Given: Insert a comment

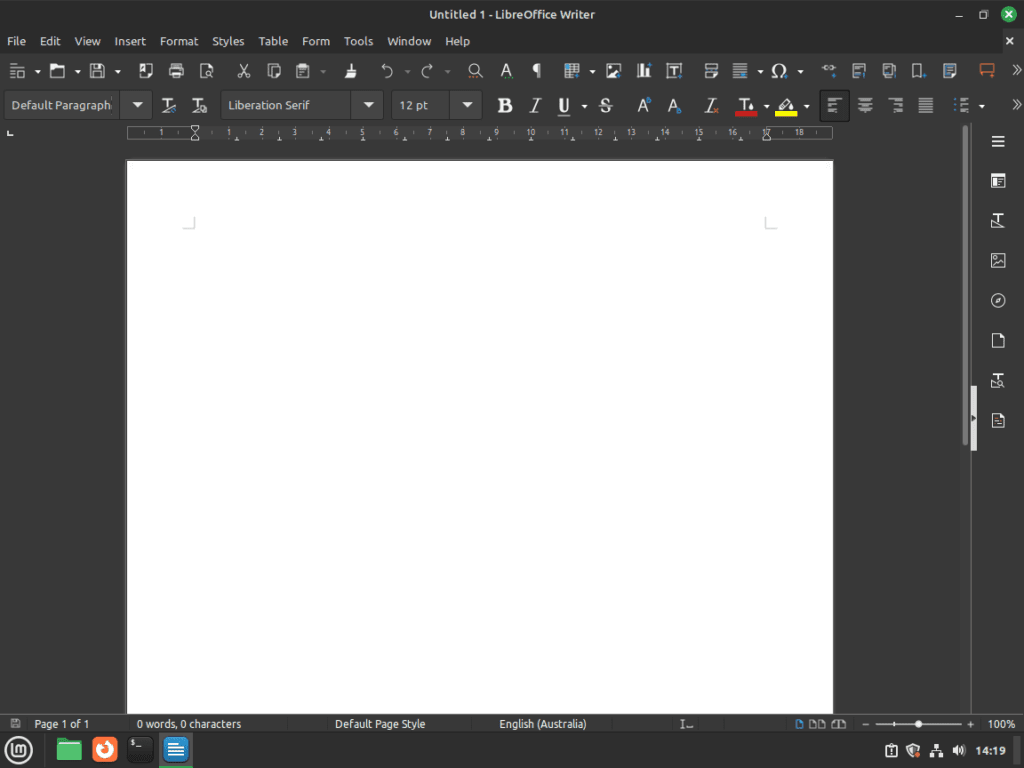Looking at the screenshot, I should (988, 69).
